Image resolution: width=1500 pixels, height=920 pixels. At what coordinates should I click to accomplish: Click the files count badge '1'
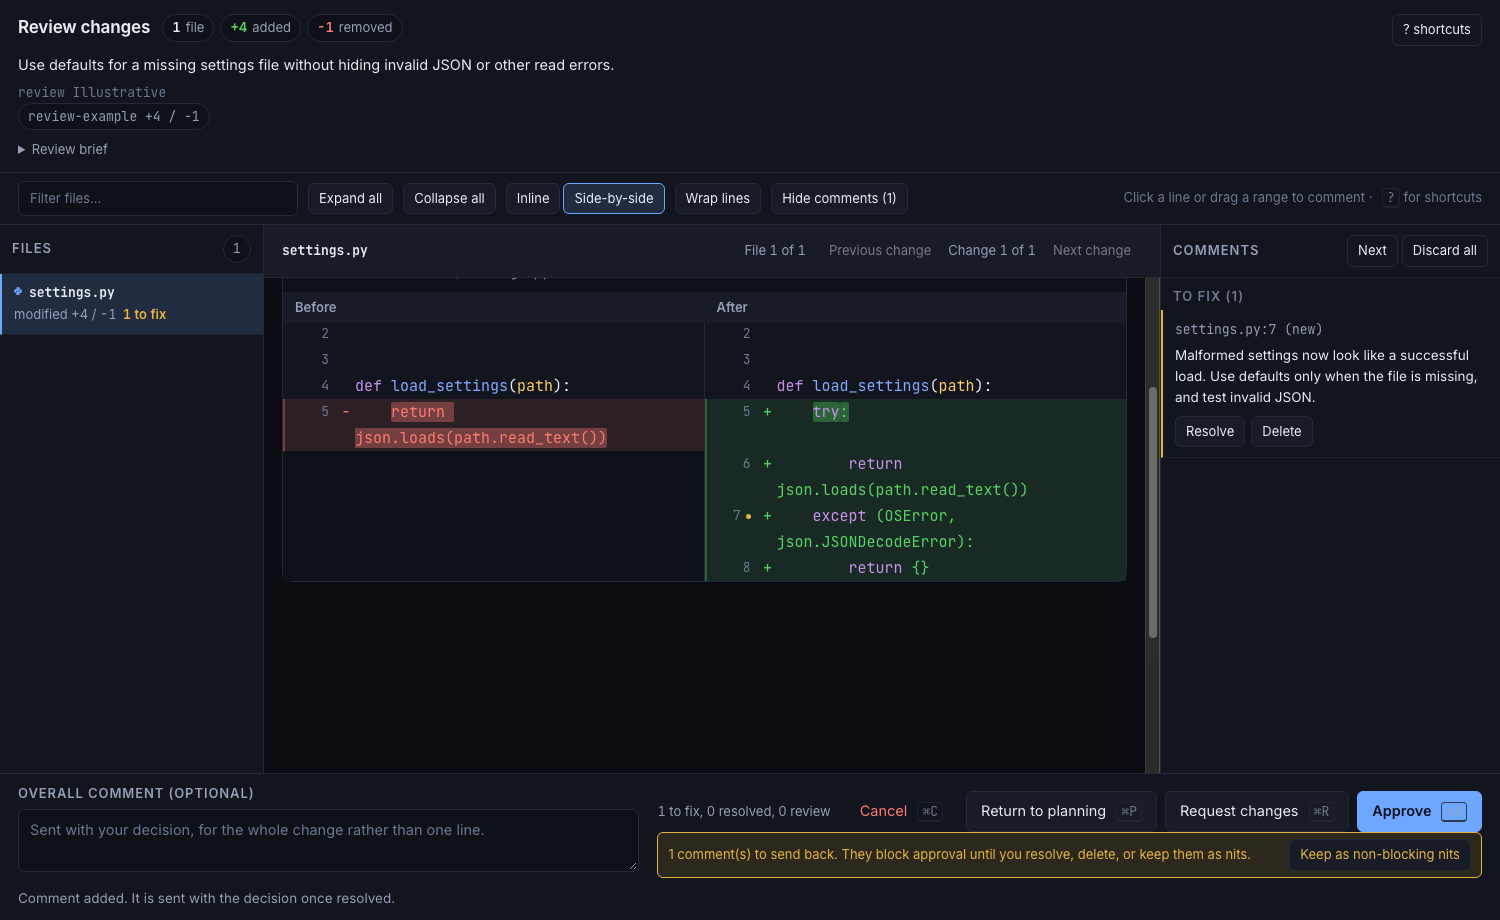[x=236, y=248]
